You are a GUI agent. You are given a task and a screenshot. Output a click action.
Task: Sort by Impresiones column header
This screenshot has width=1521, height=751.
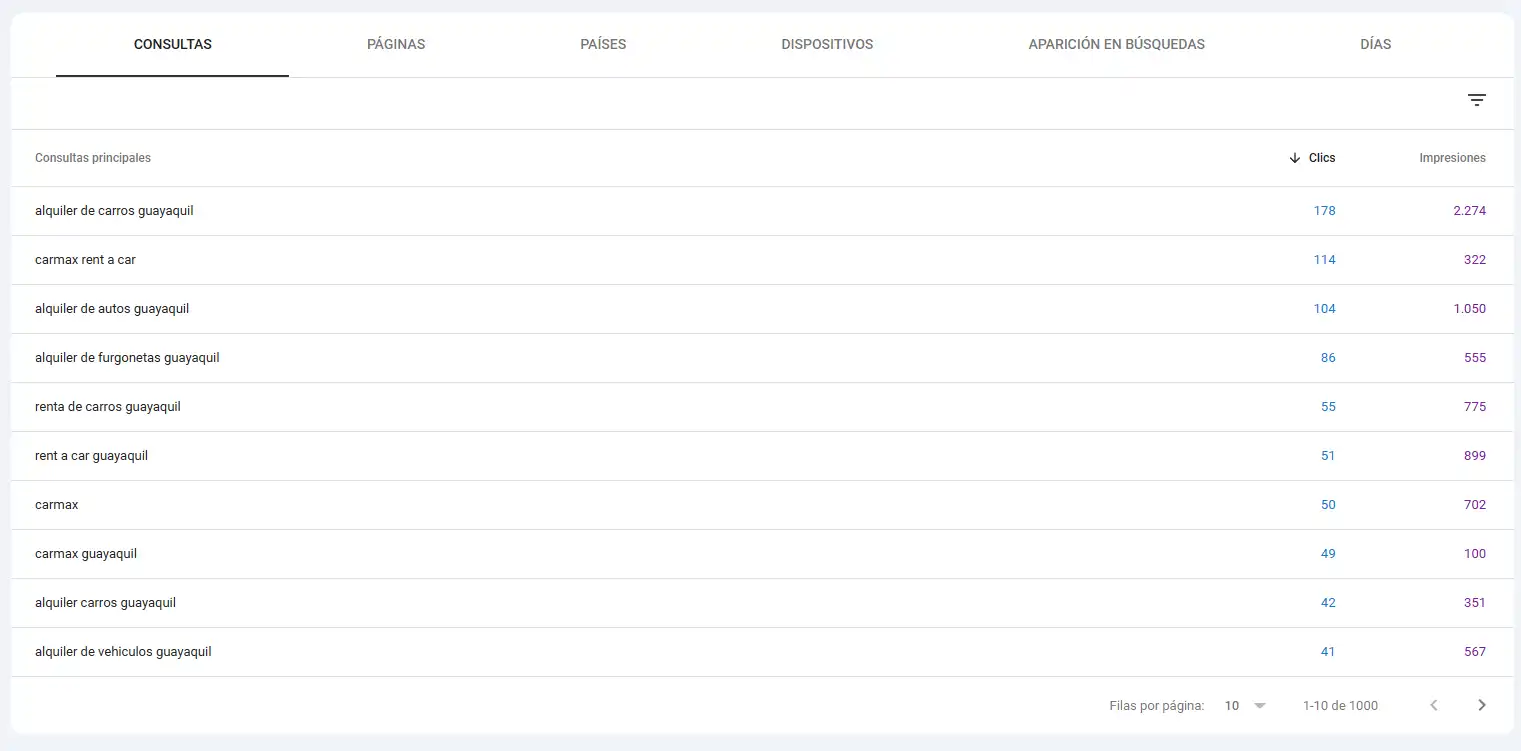1452,158
